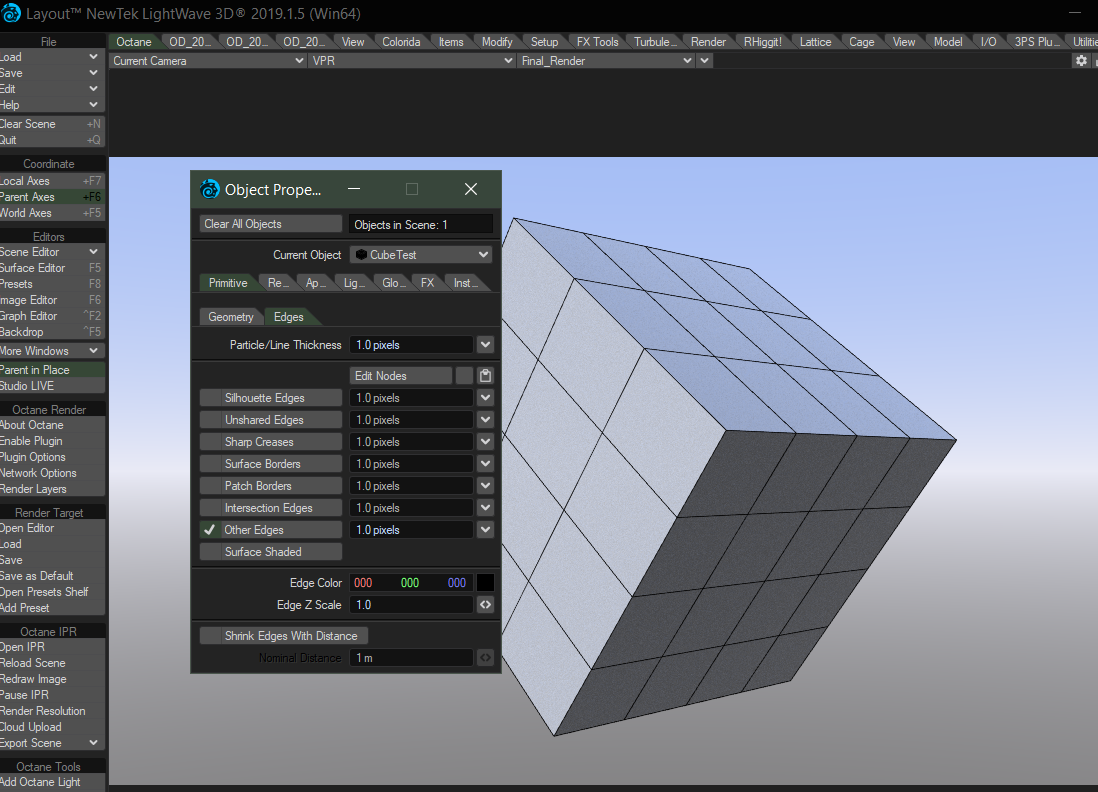Click the green Edge Color value
Screen dimensions: 1098x792
[x=410, y=583]
